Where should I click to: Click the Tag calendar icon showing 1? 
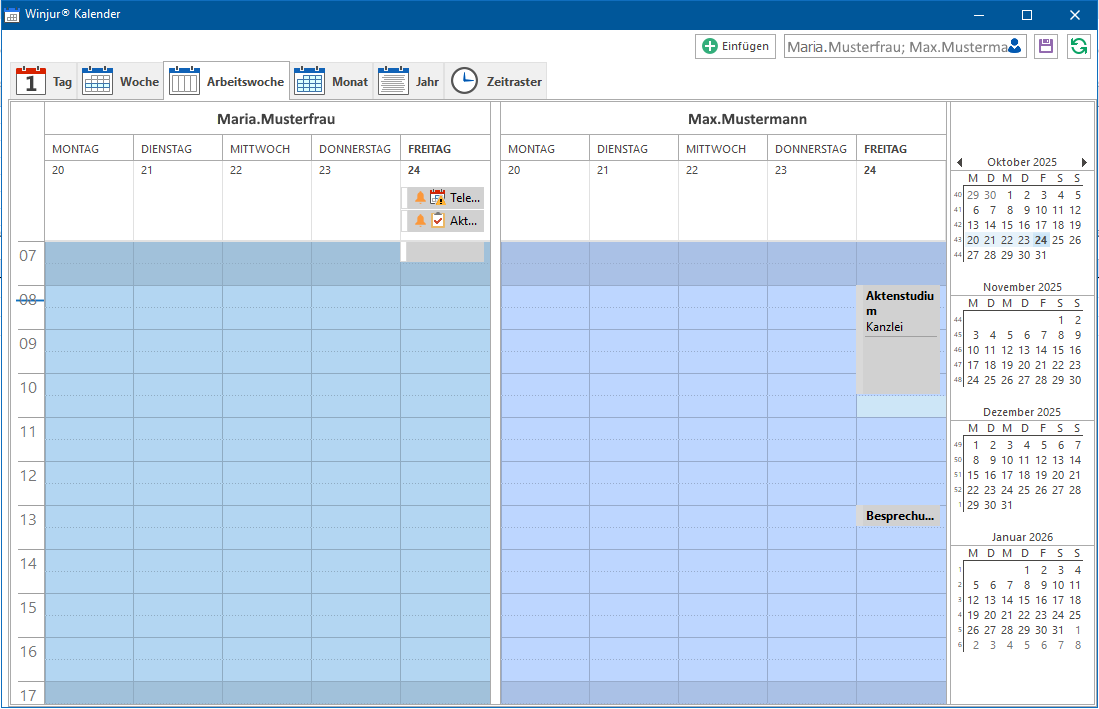tap(30, 81)
